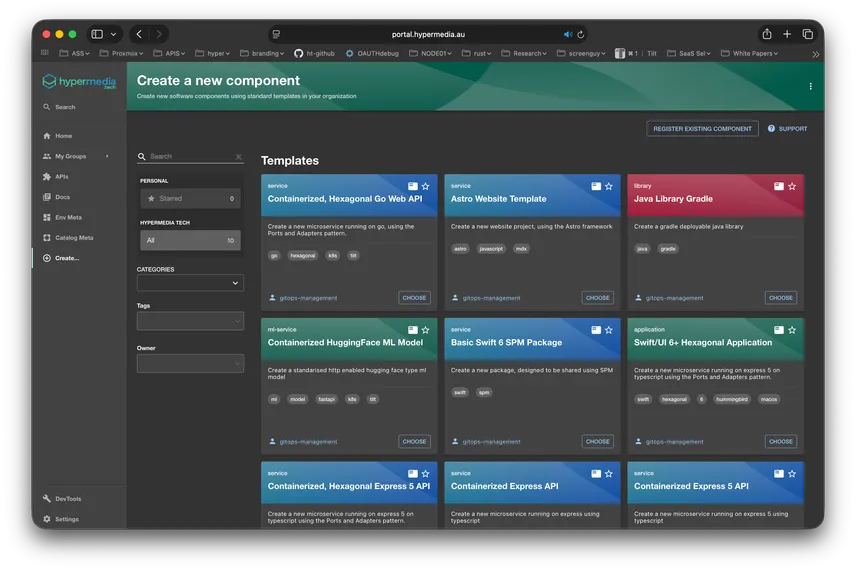The width and height of the screenshot is (856, 570).
Task: Star the Astro Website Template
Action: 609,186
